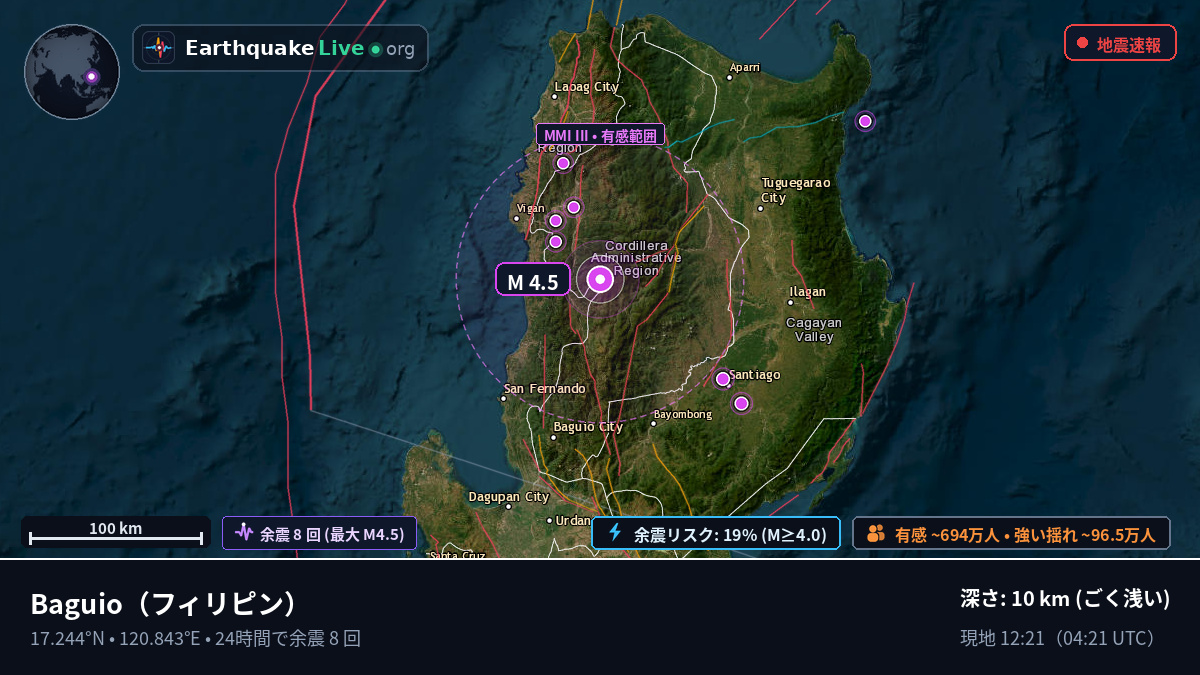
Task: Click the MMI III 有感範囲 label
Action: [x=600, y=135]
